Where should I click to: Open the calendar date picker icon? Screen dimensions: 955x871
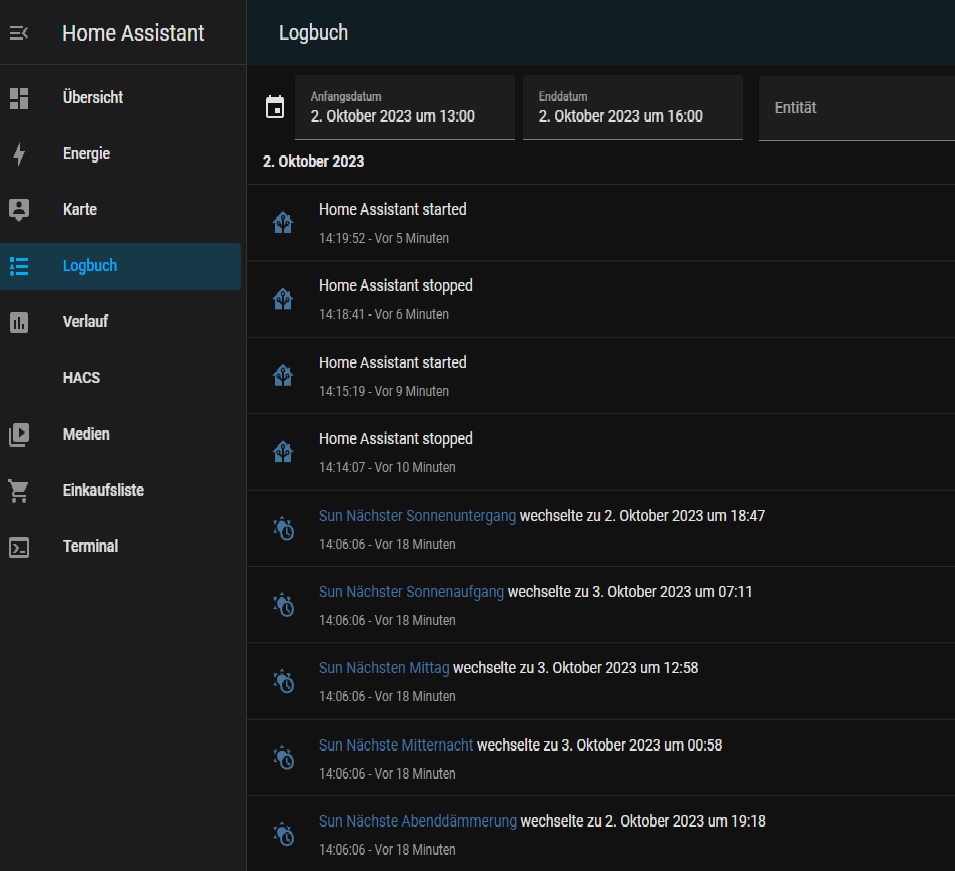click(x=275, y=107)
